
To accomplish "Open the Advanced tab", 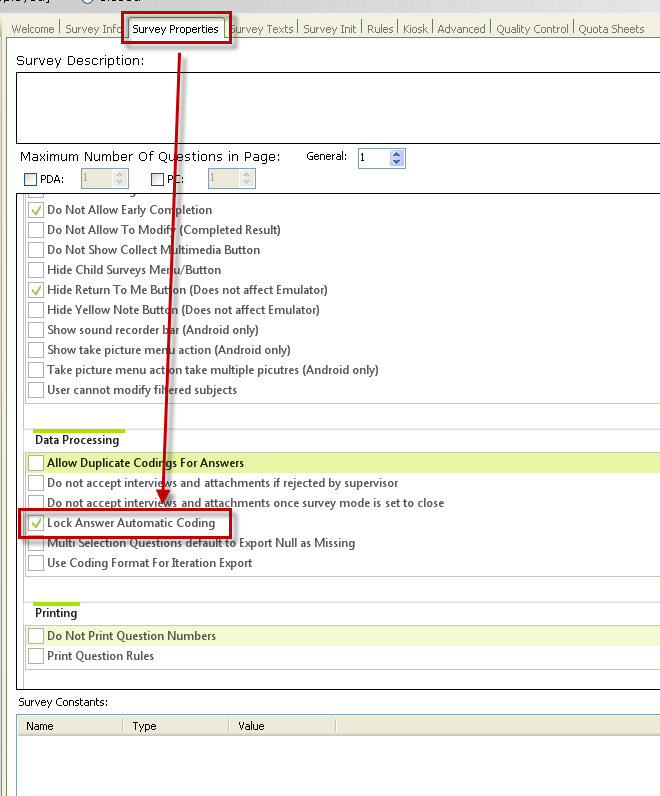I will pos(461,29).
